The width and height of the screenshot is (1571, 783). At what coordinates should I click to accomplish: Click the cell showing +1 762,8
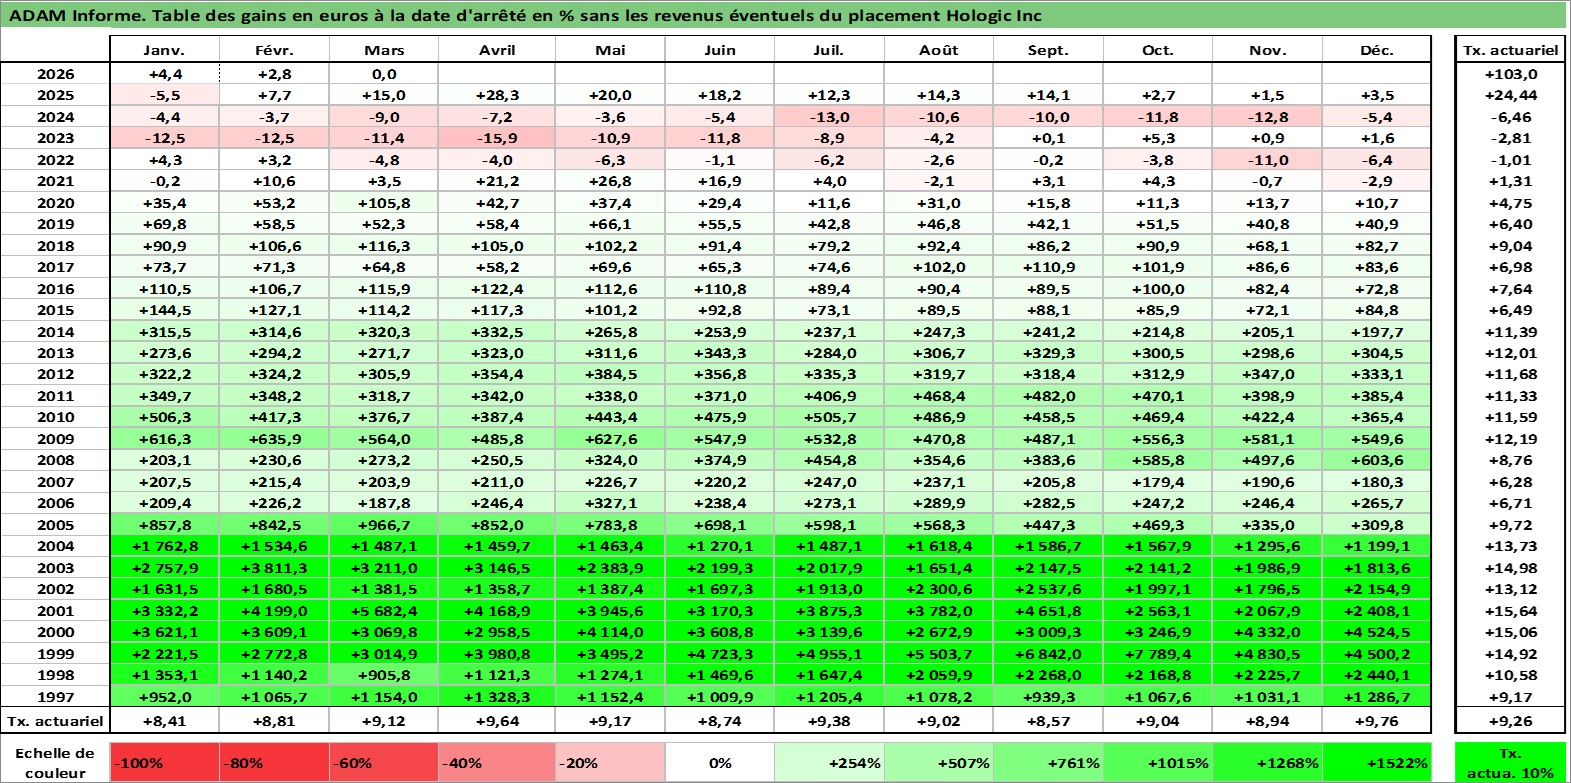(164, 546)
